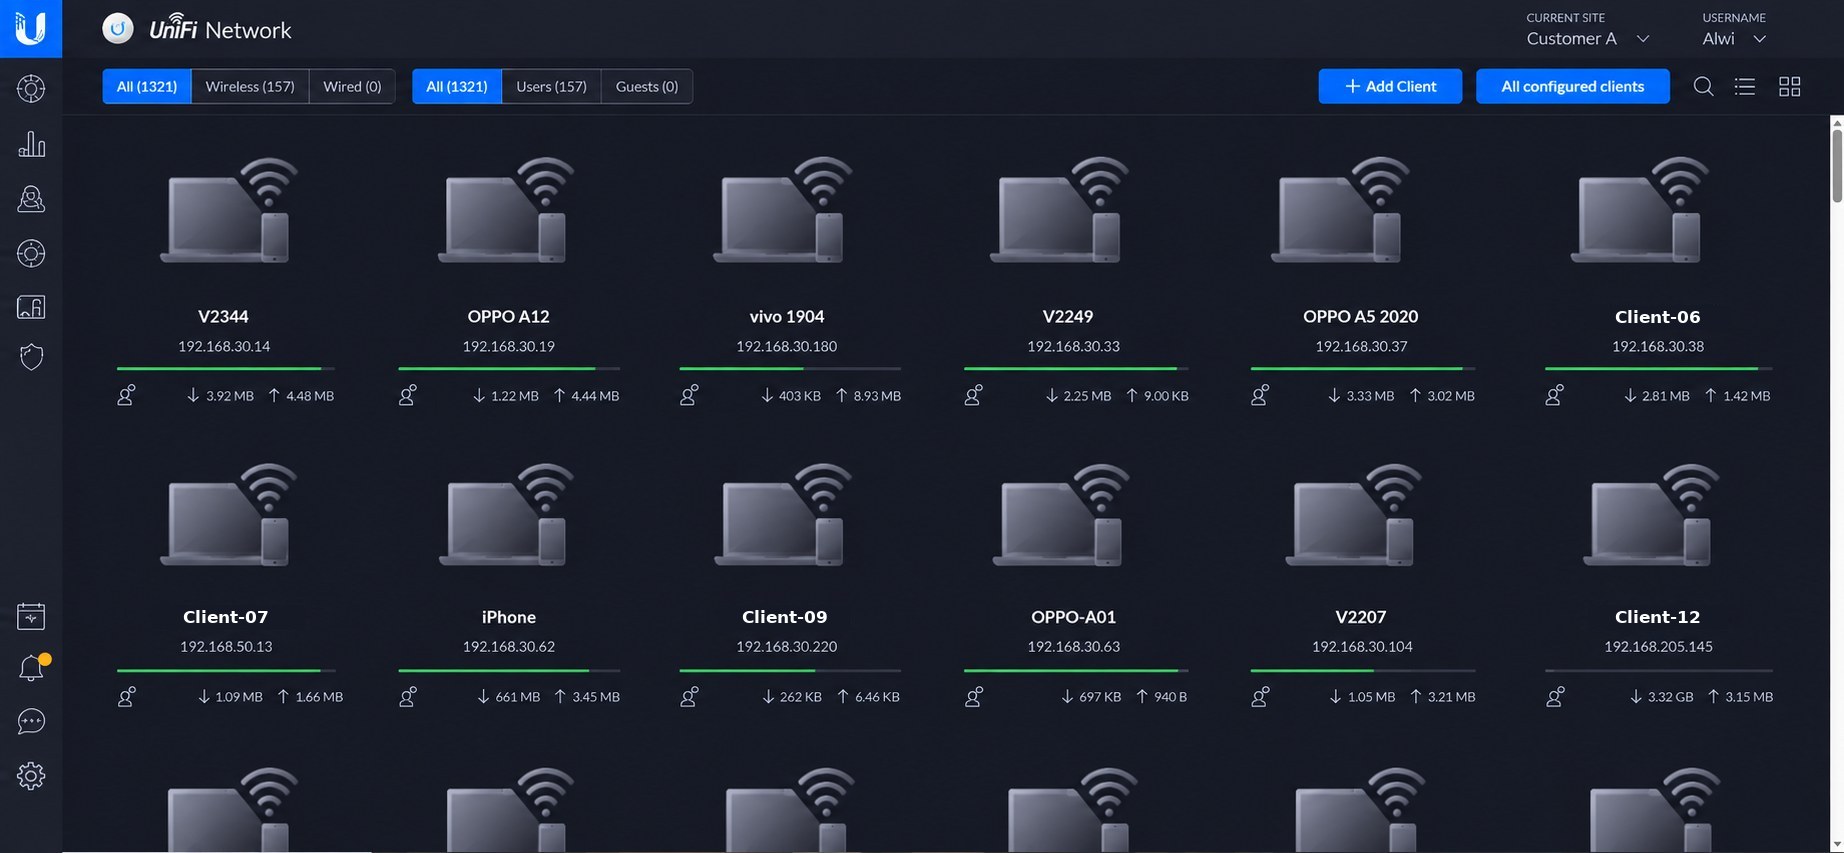Select the first All (1321) connection tab
This screenshot has width=1844, height=853.
pyautogui.click(x=147, y=86)
